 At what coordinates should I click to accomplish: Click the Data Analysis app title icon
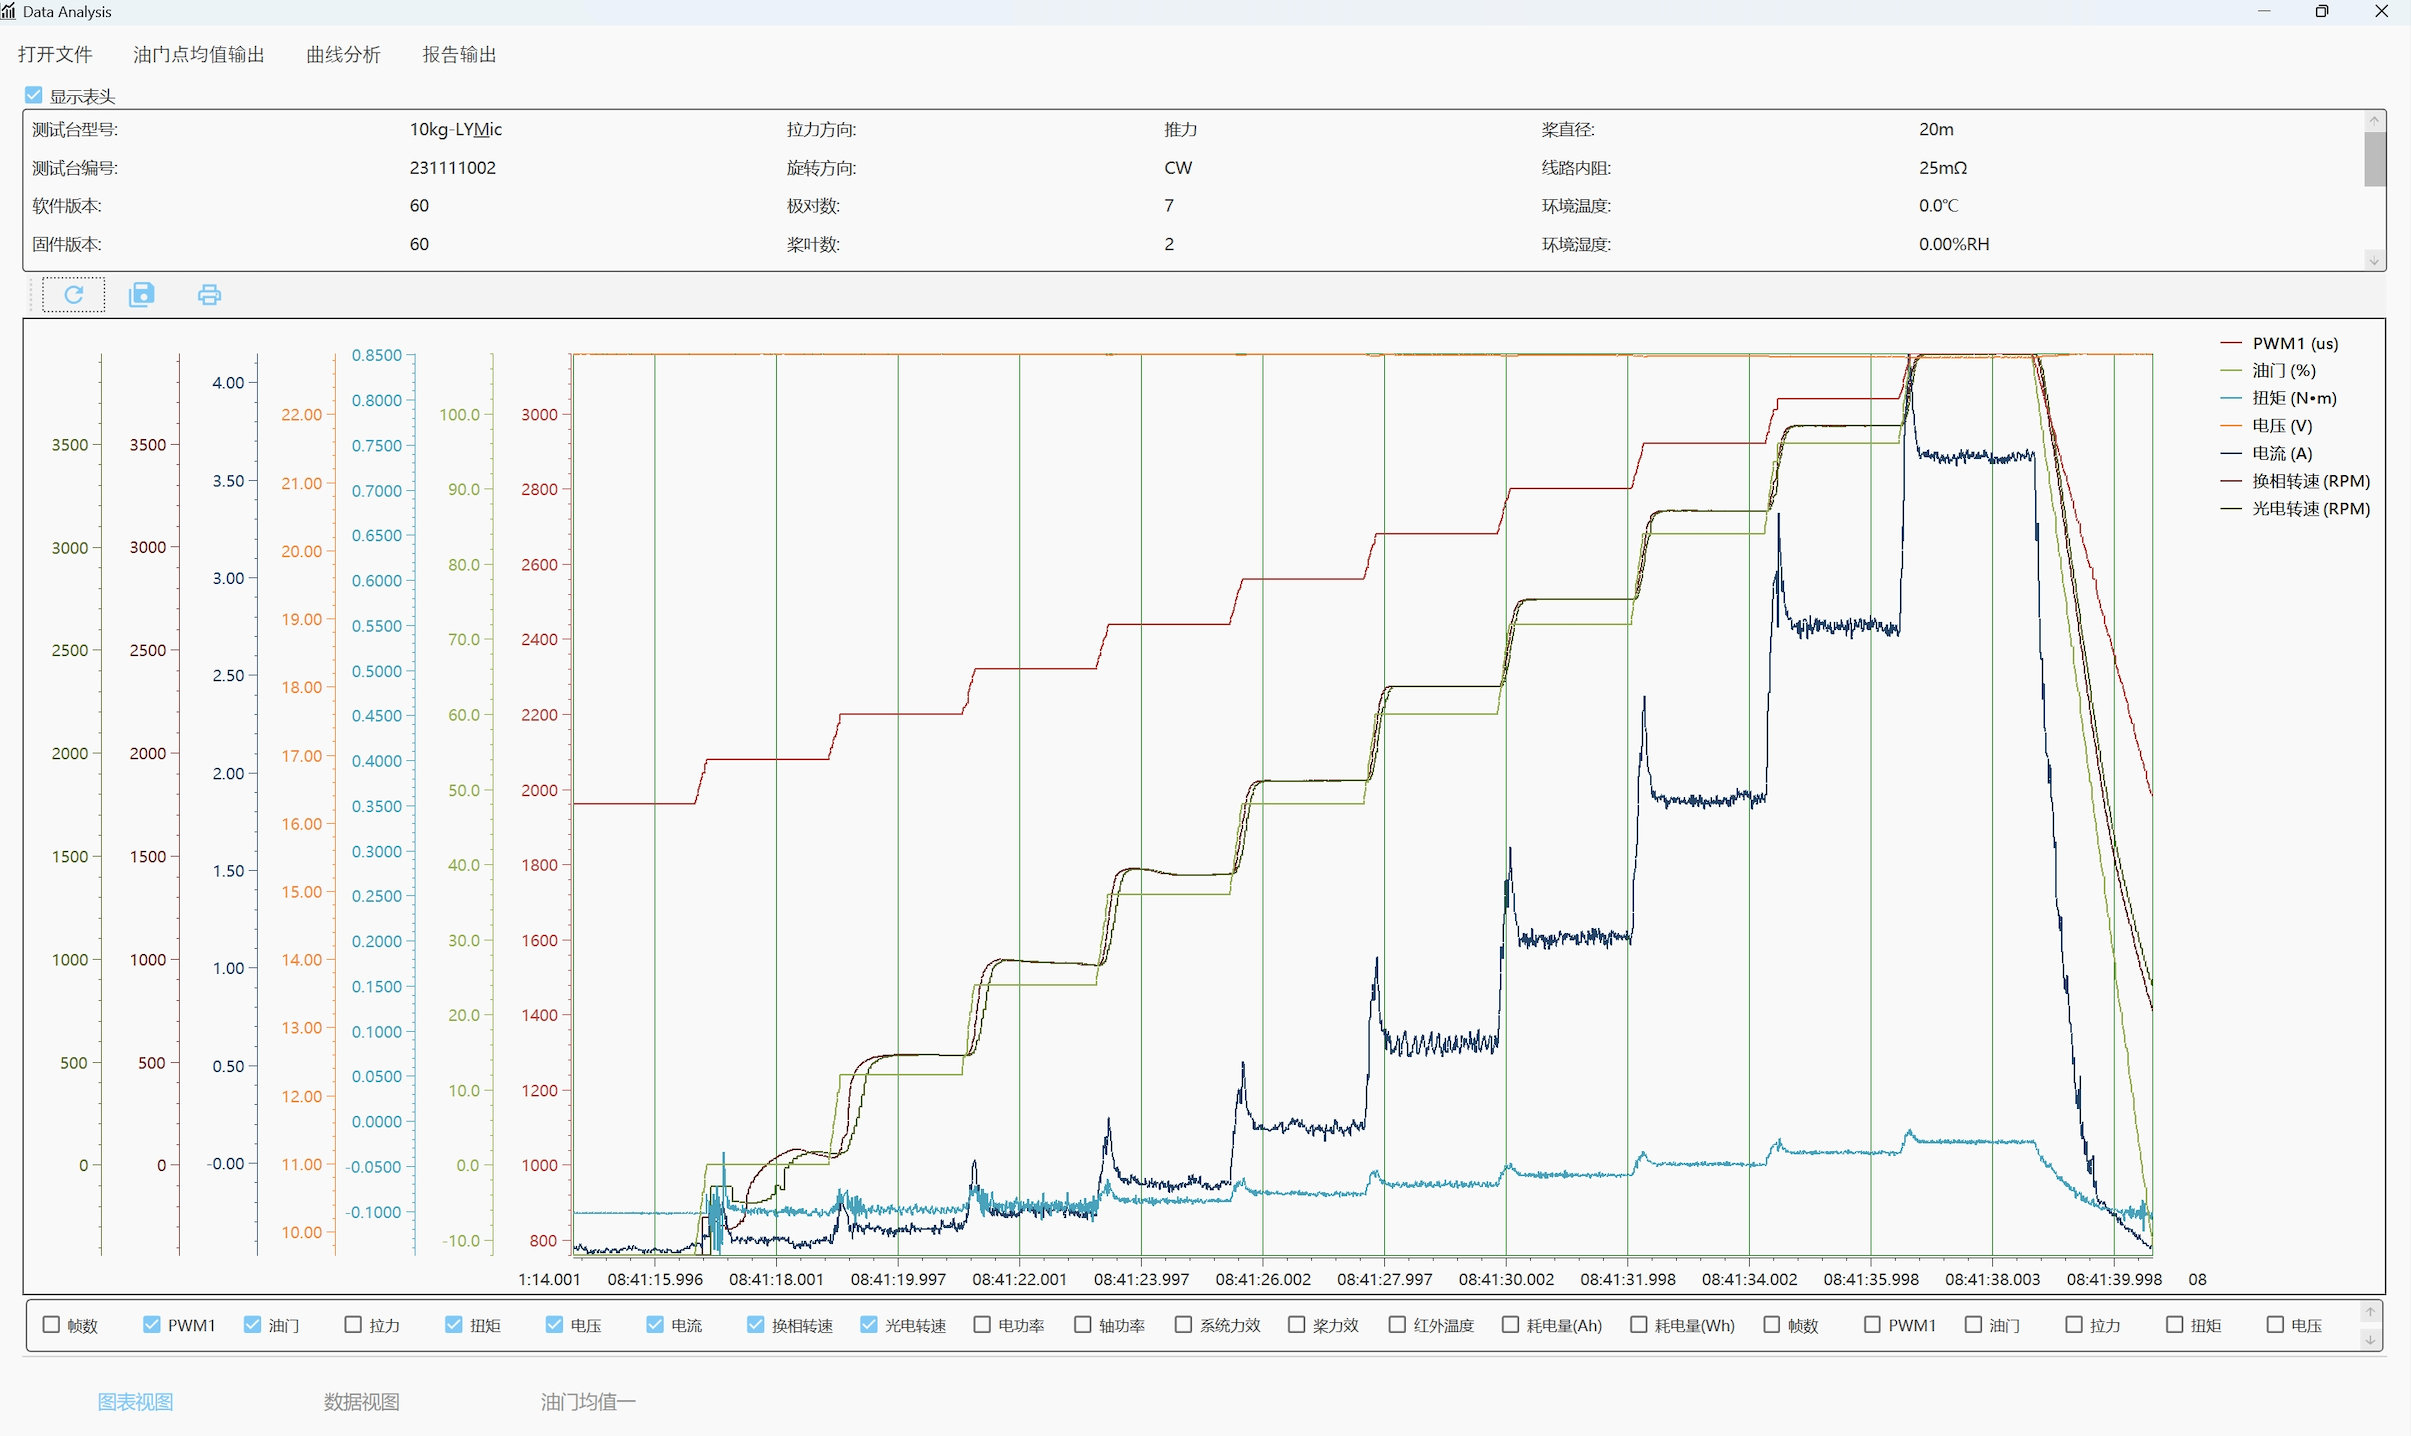click(x=9, y=11)
